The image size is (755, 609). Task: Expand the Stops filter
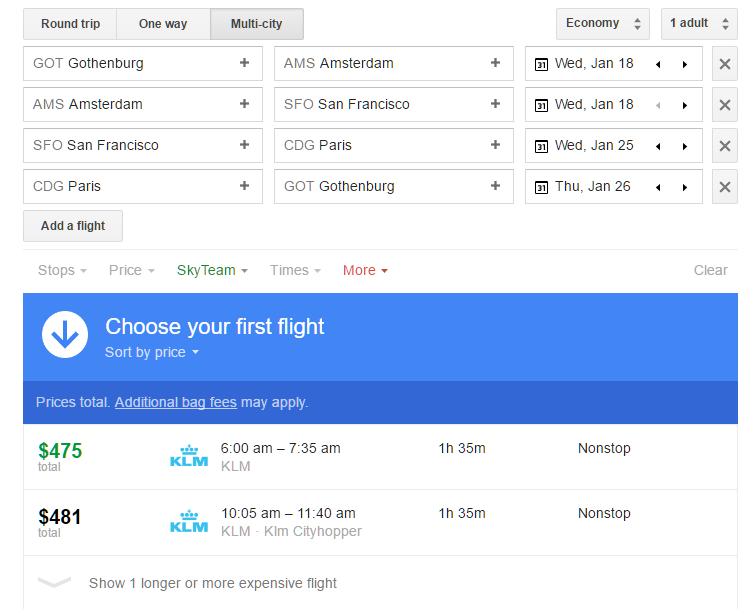[x=62, y=270]
